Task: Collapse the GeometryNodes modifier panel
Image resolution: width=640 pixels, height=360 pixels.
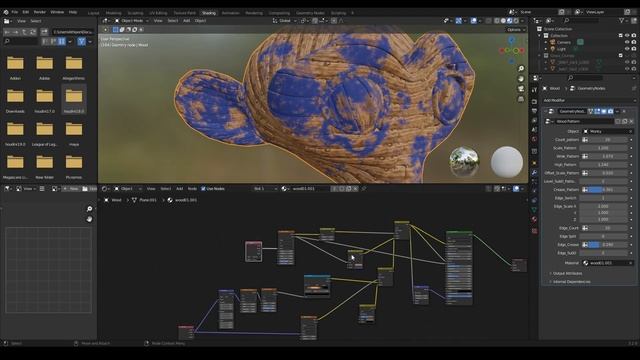Action: point(546,111)
